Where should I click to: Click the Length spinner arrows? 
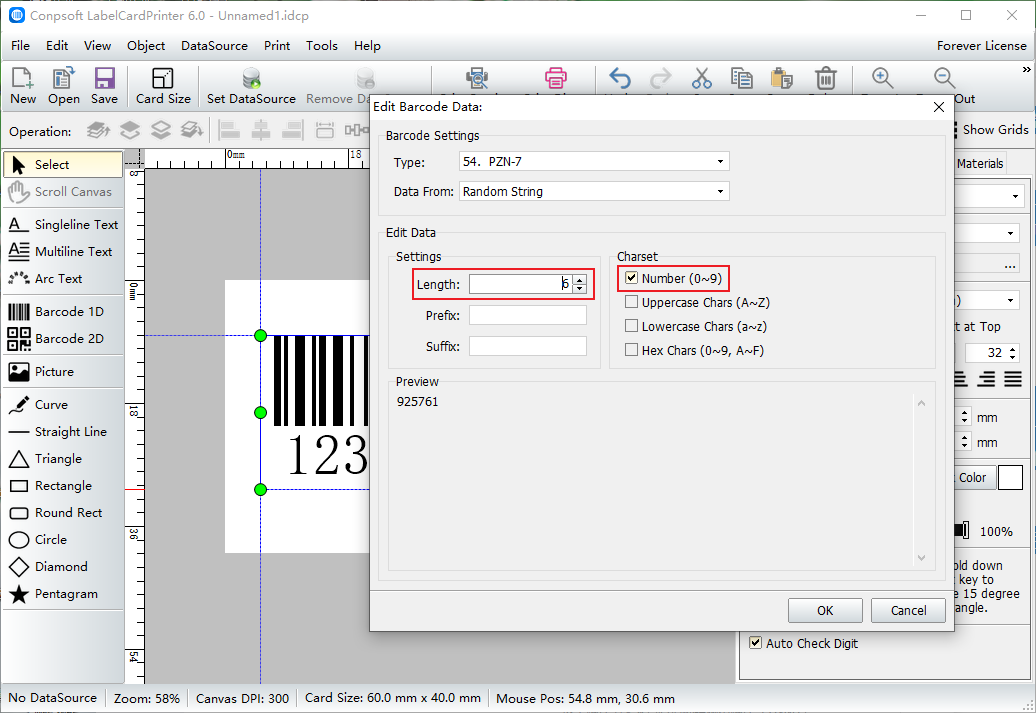point(579,284)
